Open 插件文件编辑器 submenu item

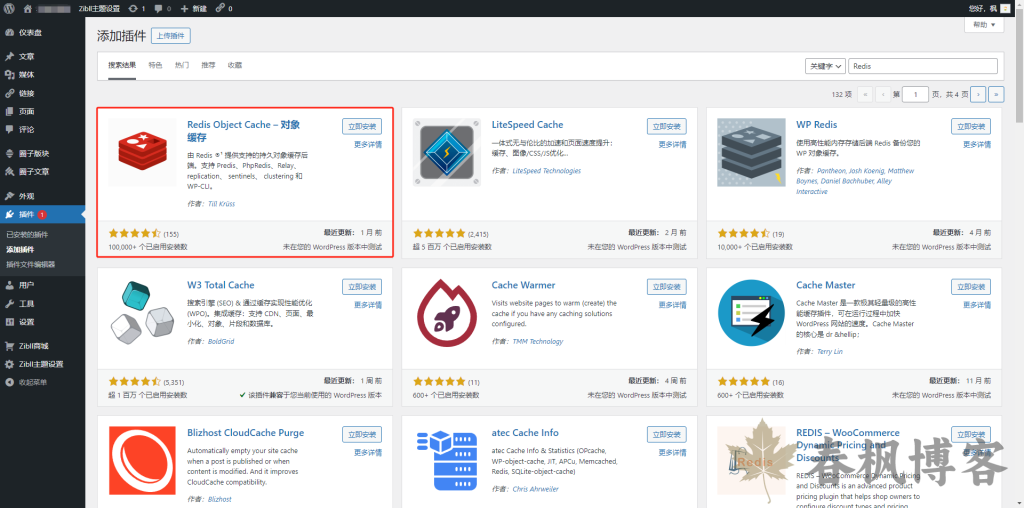pos(31,264)
